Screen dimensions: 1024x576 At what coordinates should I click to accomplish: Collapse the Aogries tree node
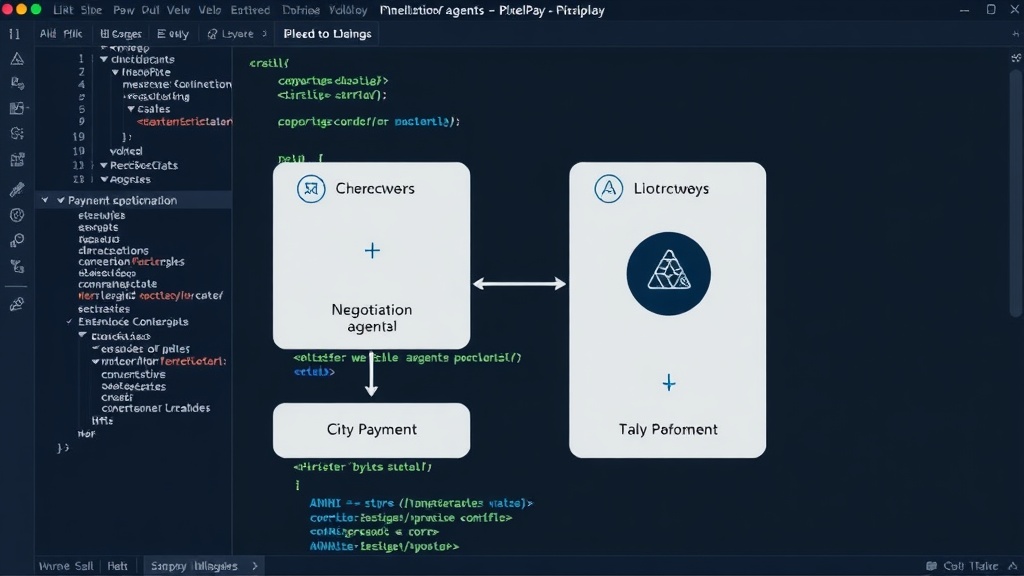[x=104, y=180]
